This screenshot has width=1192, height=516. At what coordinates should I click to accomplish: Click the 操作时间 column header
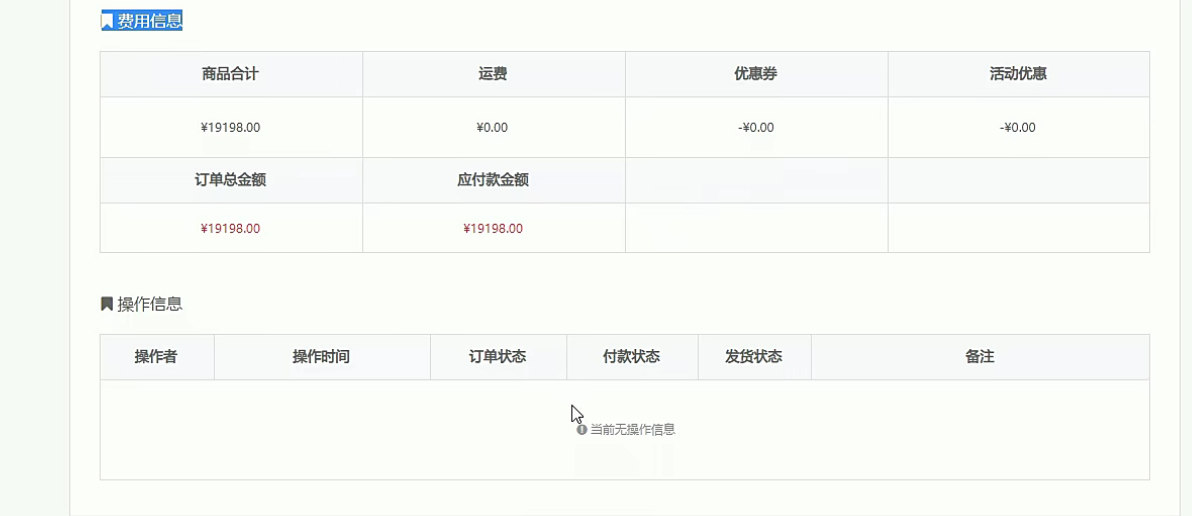322,356
